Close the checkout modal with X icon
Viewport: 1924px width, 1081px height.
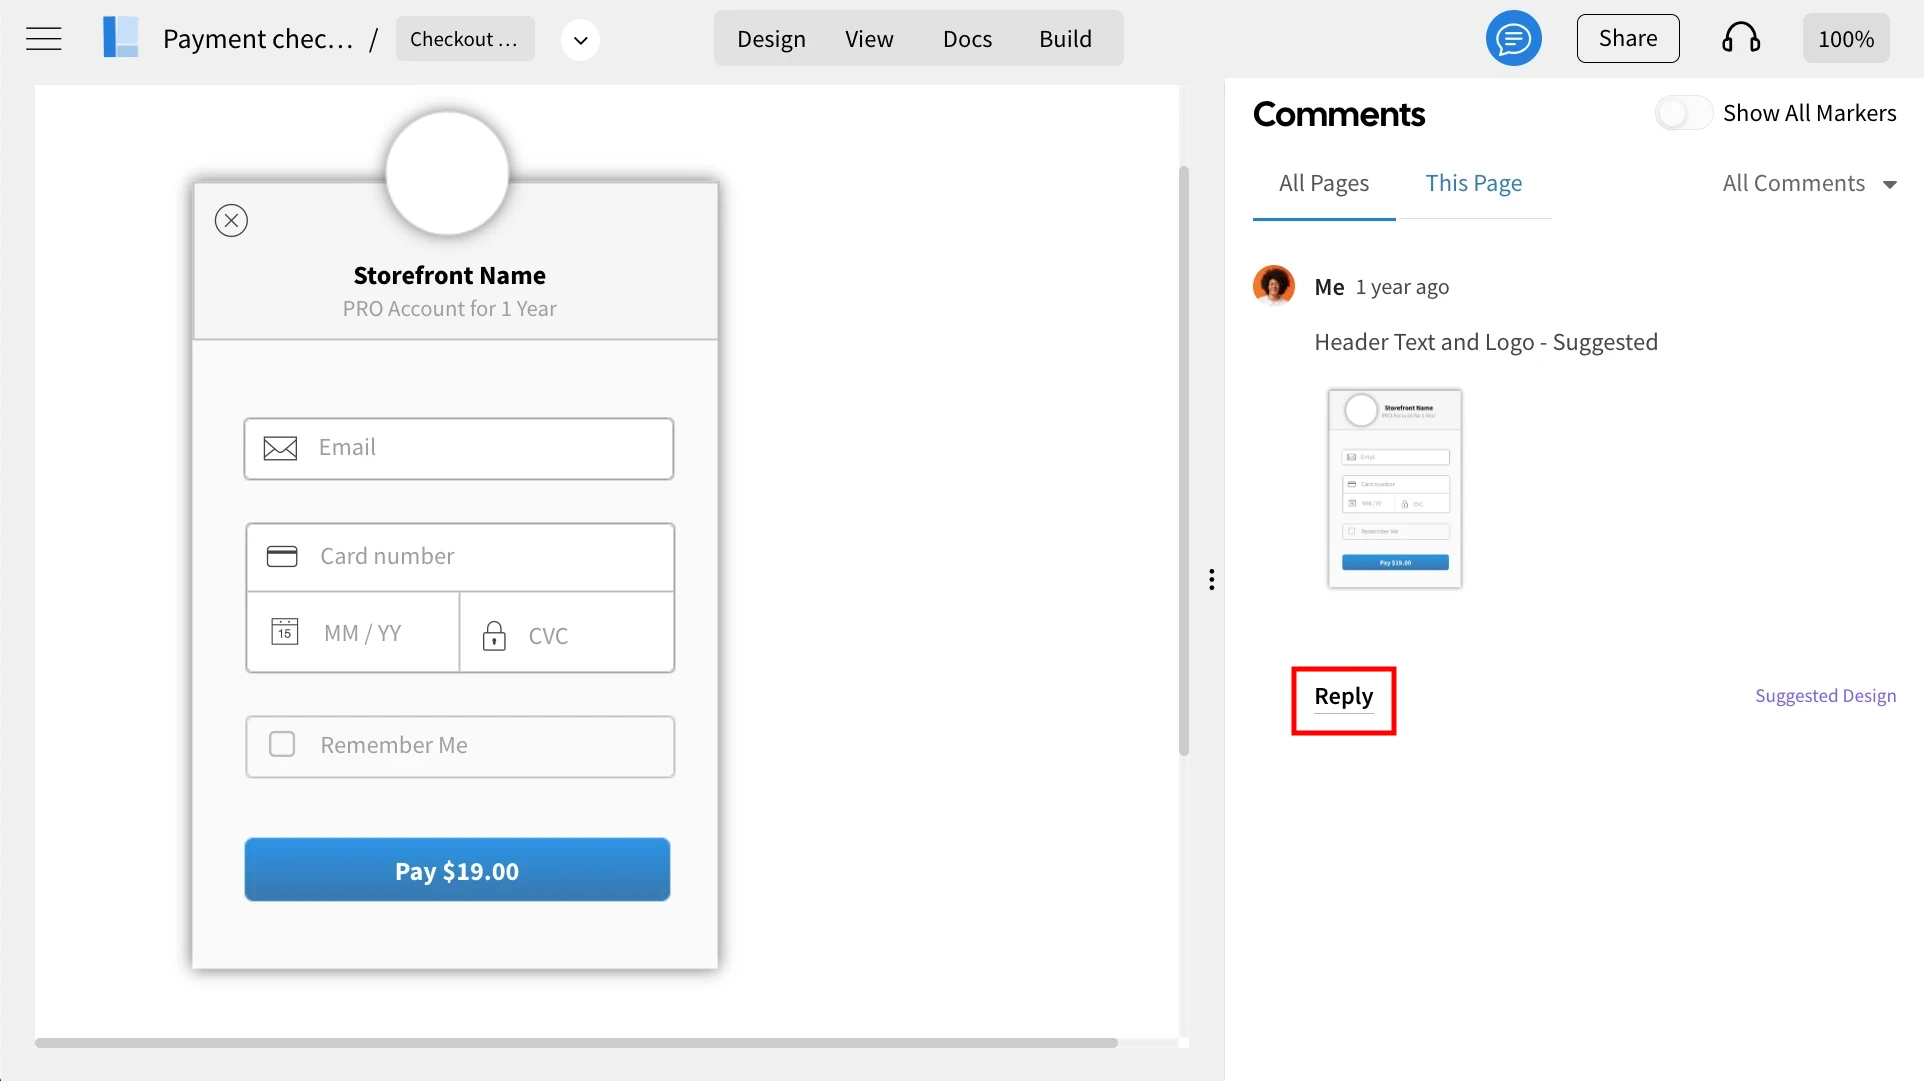coord(231,220)
